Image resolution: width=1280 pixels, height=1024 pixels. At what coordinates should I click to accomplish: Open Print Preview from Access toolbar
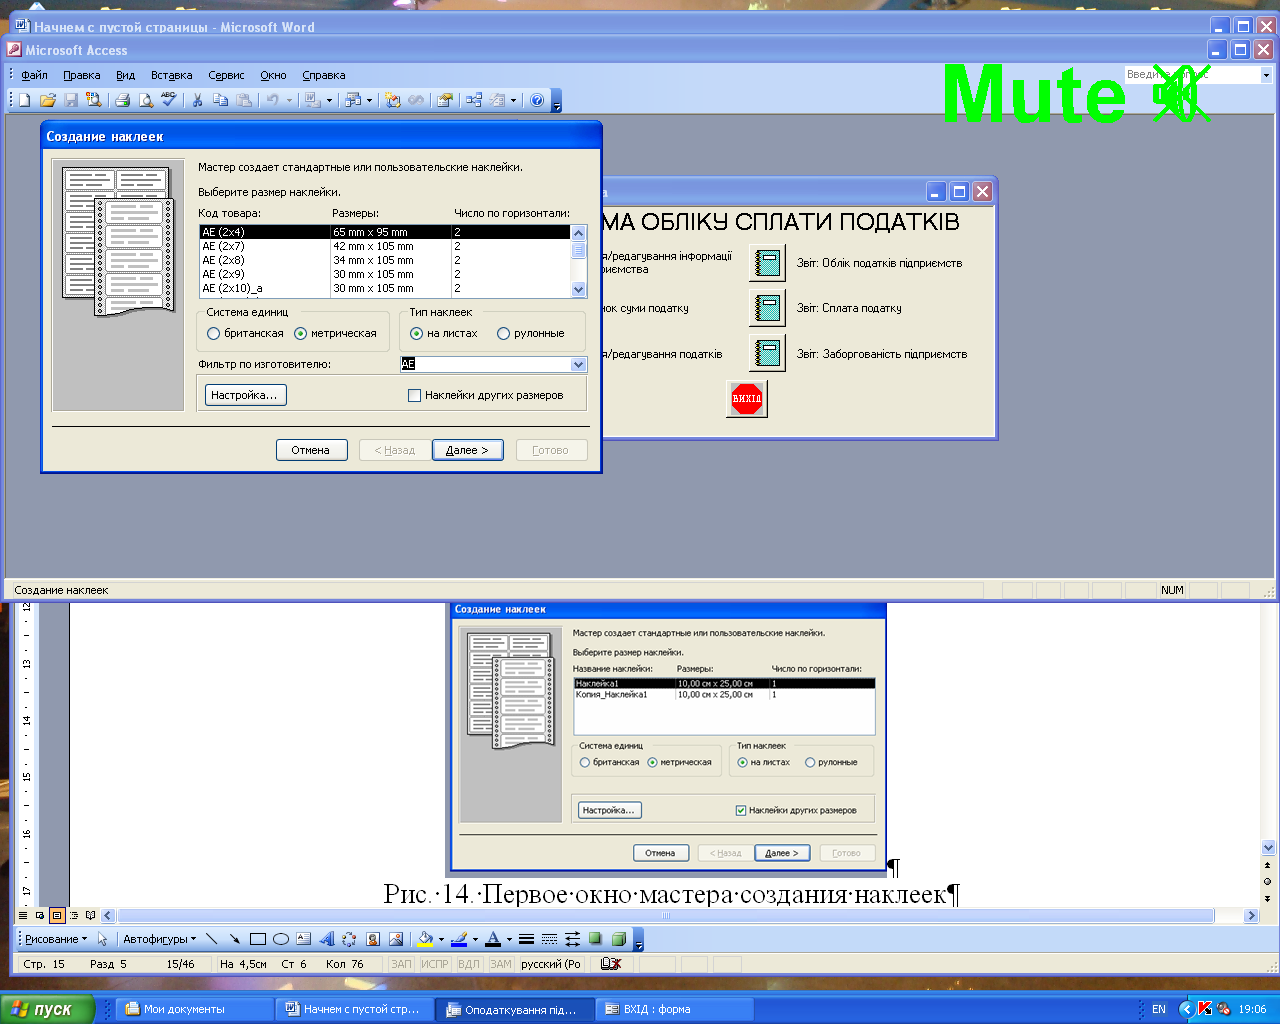point(146,100)
